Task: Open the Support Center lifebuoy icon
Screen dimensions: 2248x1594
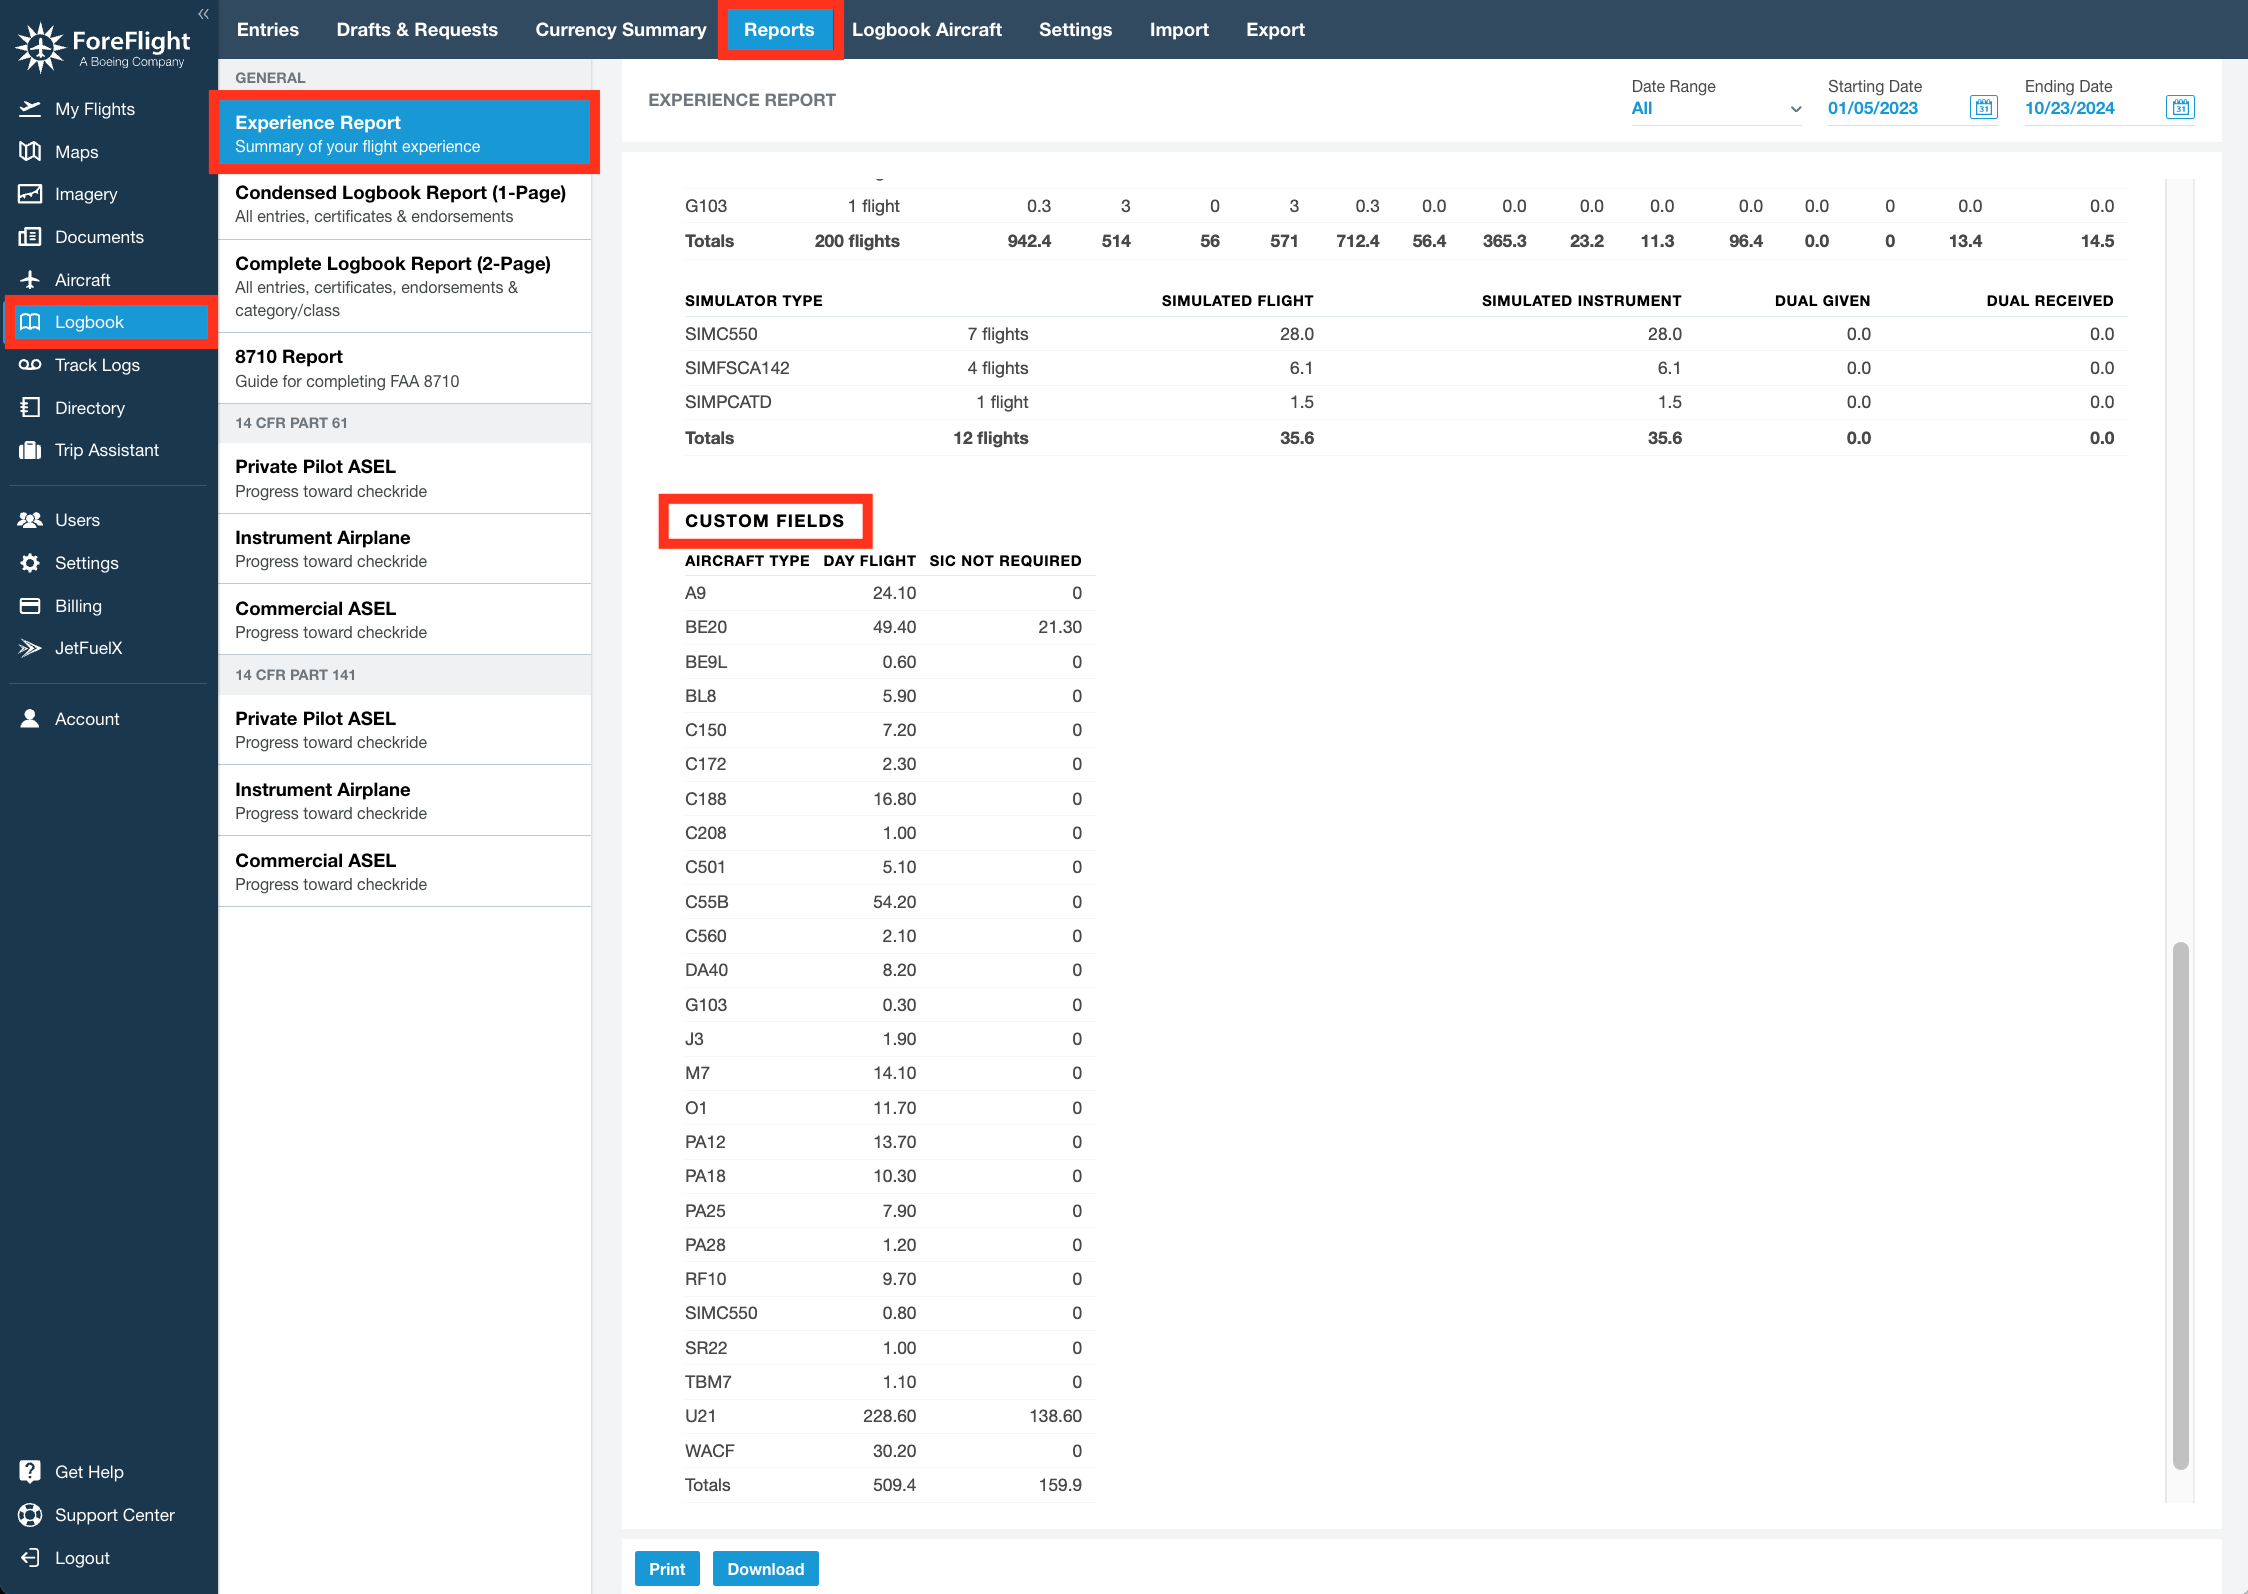Action: click(x=30, y=1514)
